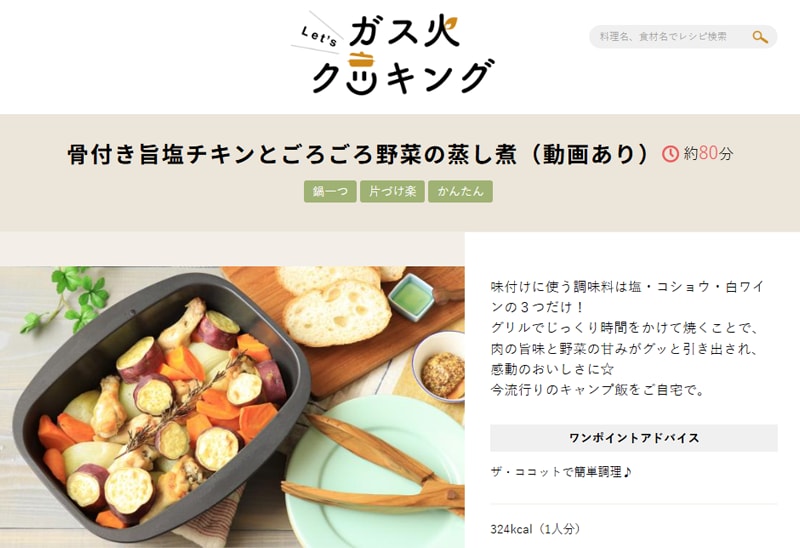
Task: Click the red clock cooking-time icon
Action: click(670, 154)
